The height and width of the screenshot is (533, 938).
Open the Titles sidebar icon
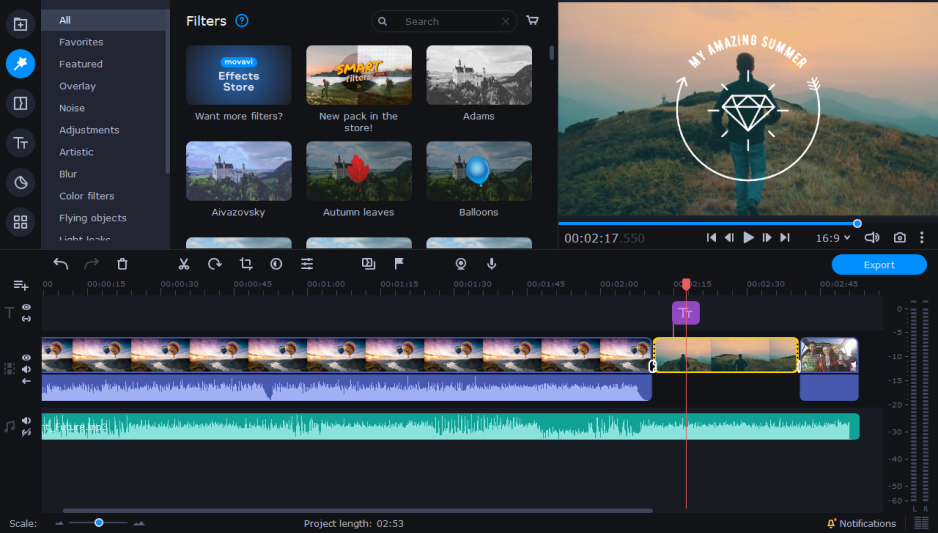click(x=20, y=143)
